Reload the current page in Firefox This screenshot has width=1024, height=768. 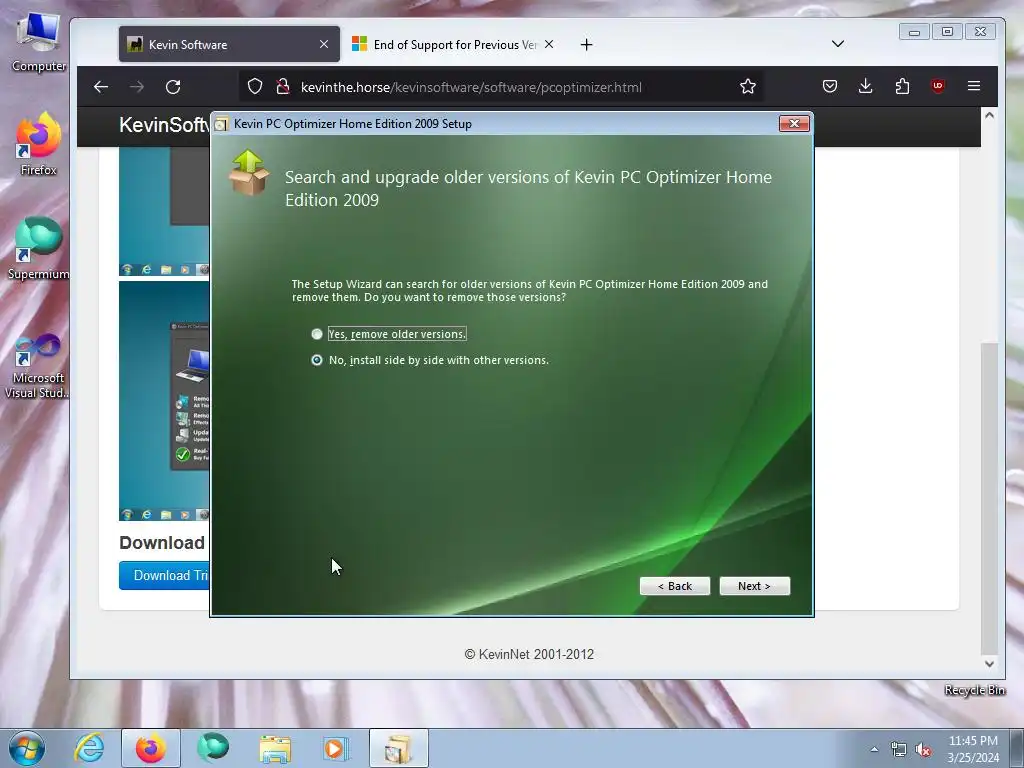coord(173,87)
